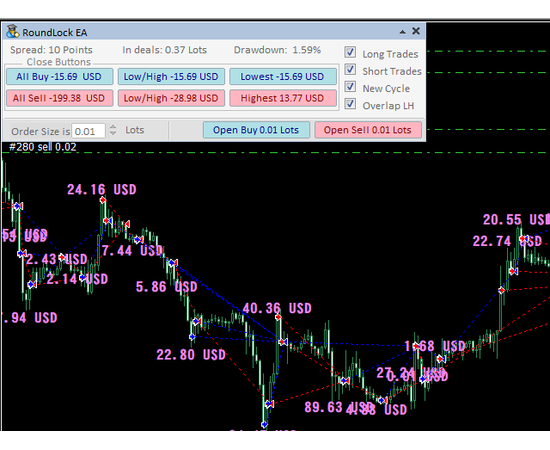Click the 7.44 USD profit label

132,251
